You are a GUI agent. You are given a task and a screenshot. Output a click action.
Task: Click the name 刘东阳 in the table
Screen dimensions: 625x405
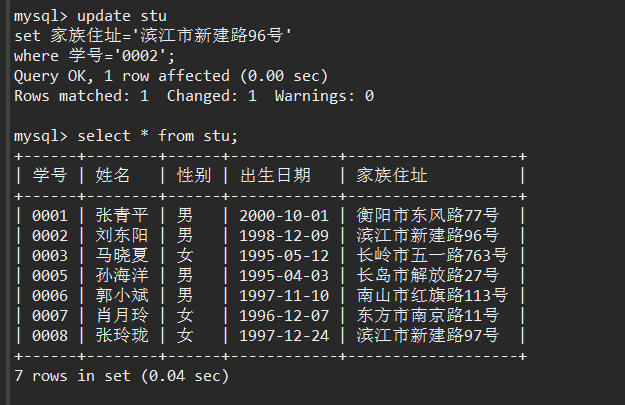pyautogui.click(x=121, y=235)
